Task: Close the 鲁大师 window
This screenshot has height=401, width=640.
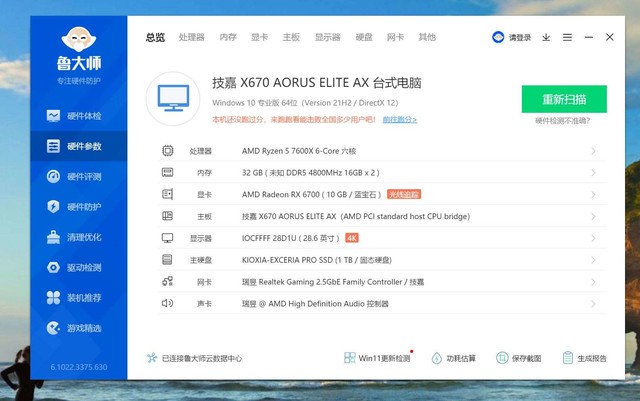Action: pos(610,37)
